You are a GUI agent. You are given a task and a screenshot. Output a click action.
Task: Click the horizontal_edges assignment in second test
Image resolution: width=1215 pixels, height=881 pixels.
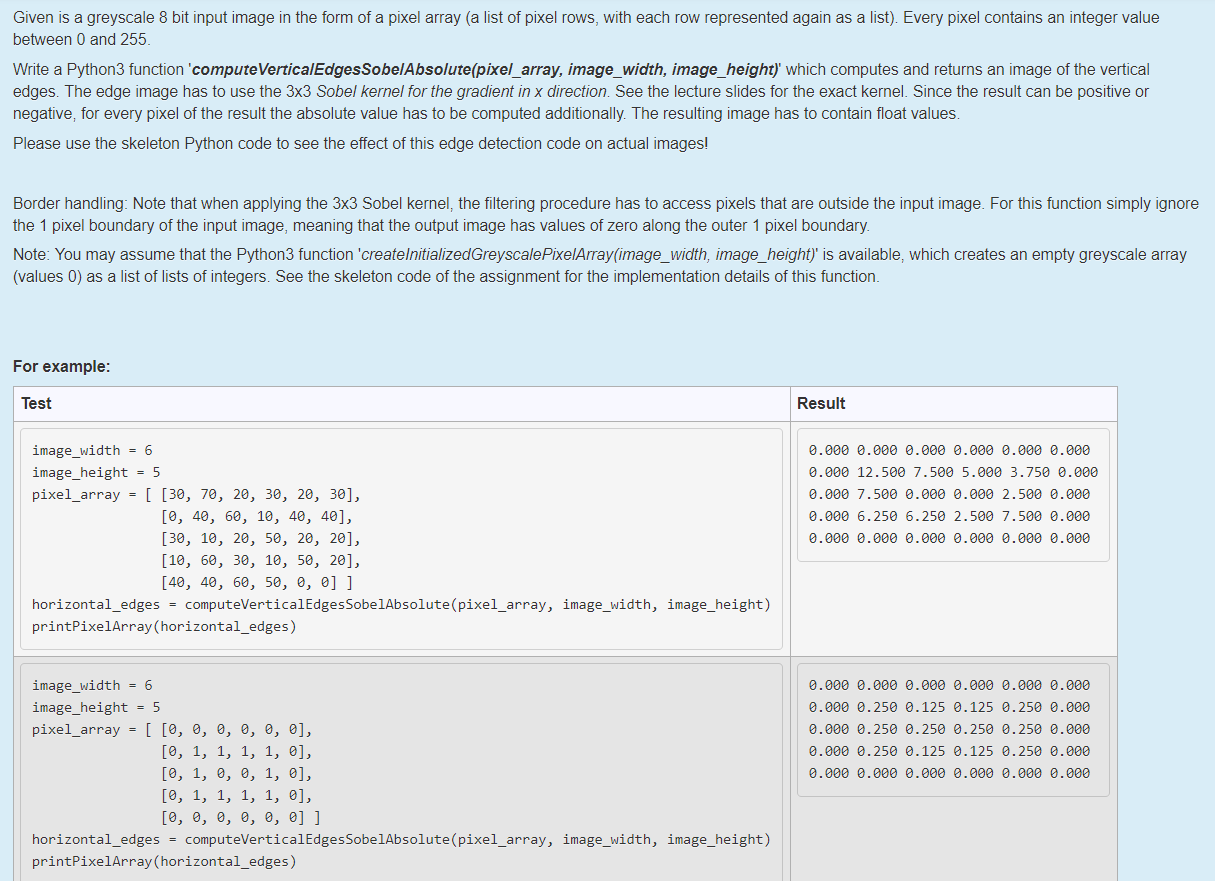click(400, 839)
